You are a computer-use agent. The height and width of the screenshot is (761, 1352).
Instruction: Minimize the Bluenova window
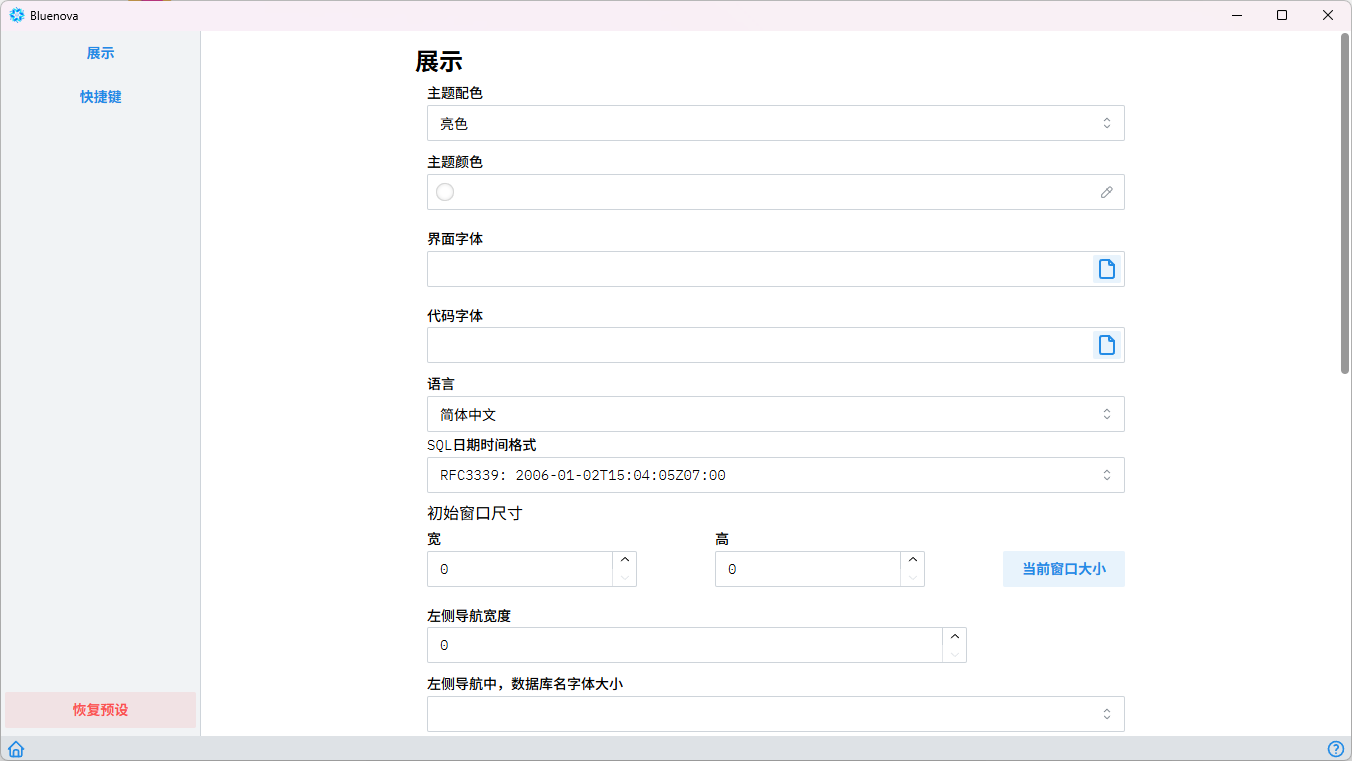point(1237,15)
